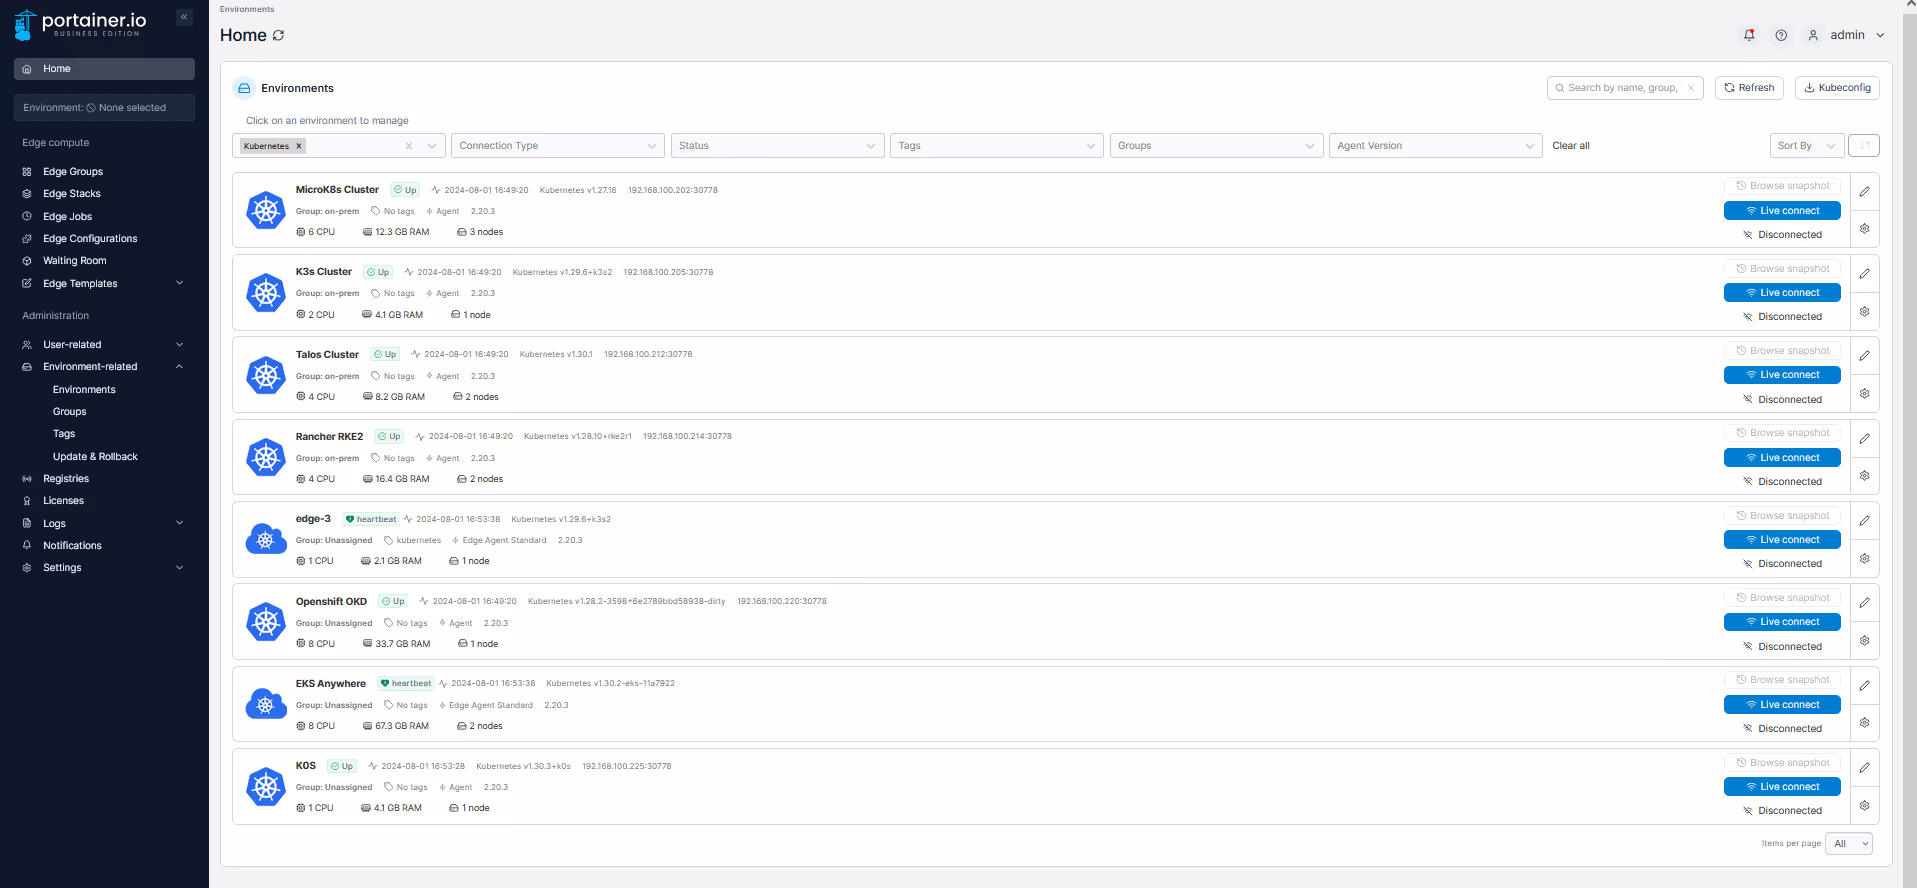Screen dimensions: 1917x888
Task: Download the Kubeconfig
Action: [1837, 88]
